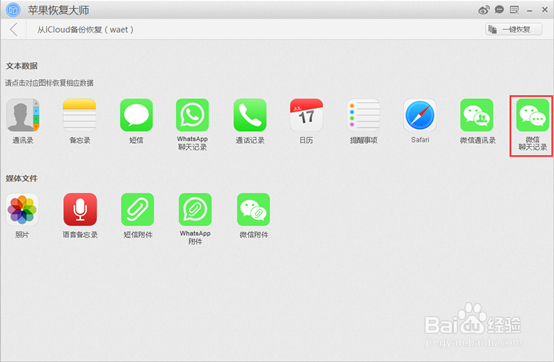The image size is (554, 362).
Task: Click the 一键恢复 button
Action: pos(514,30)
